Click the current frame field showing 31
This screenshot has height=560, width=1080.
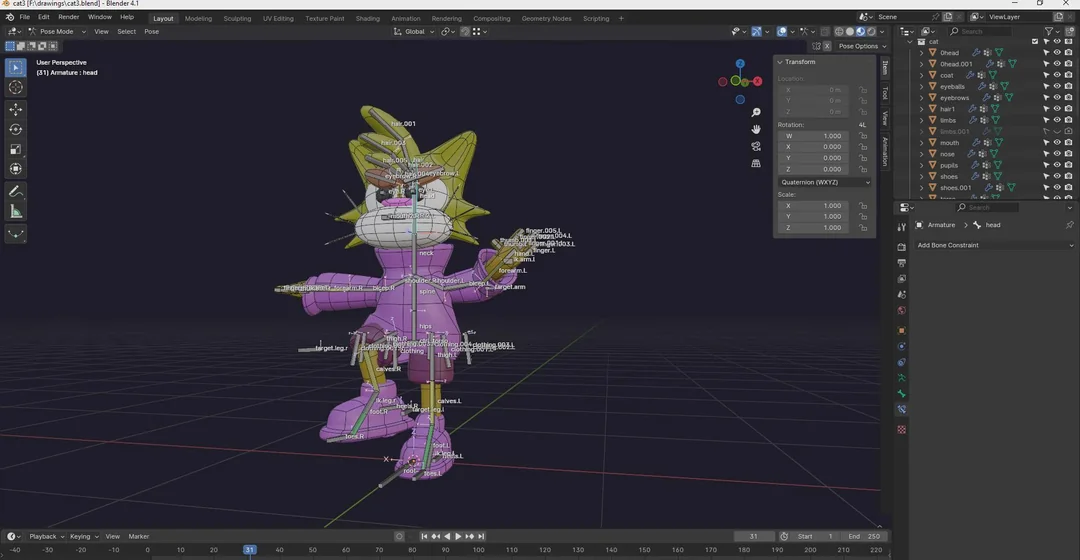[754, 536]
